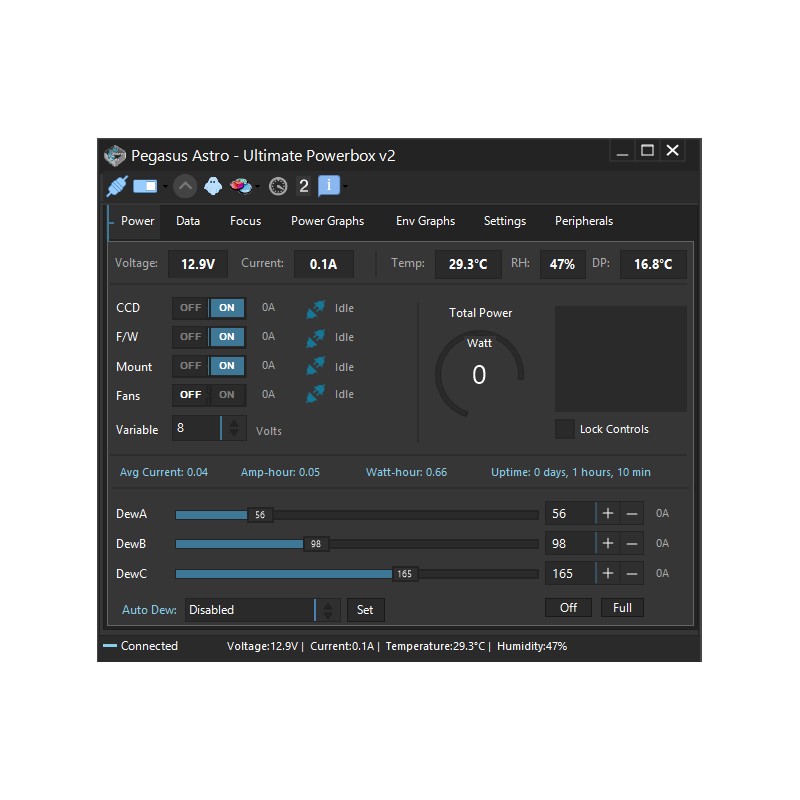800x800 pixels.
Task: Open dropdown arrow beside the switch icon
Action: [165, 187]
